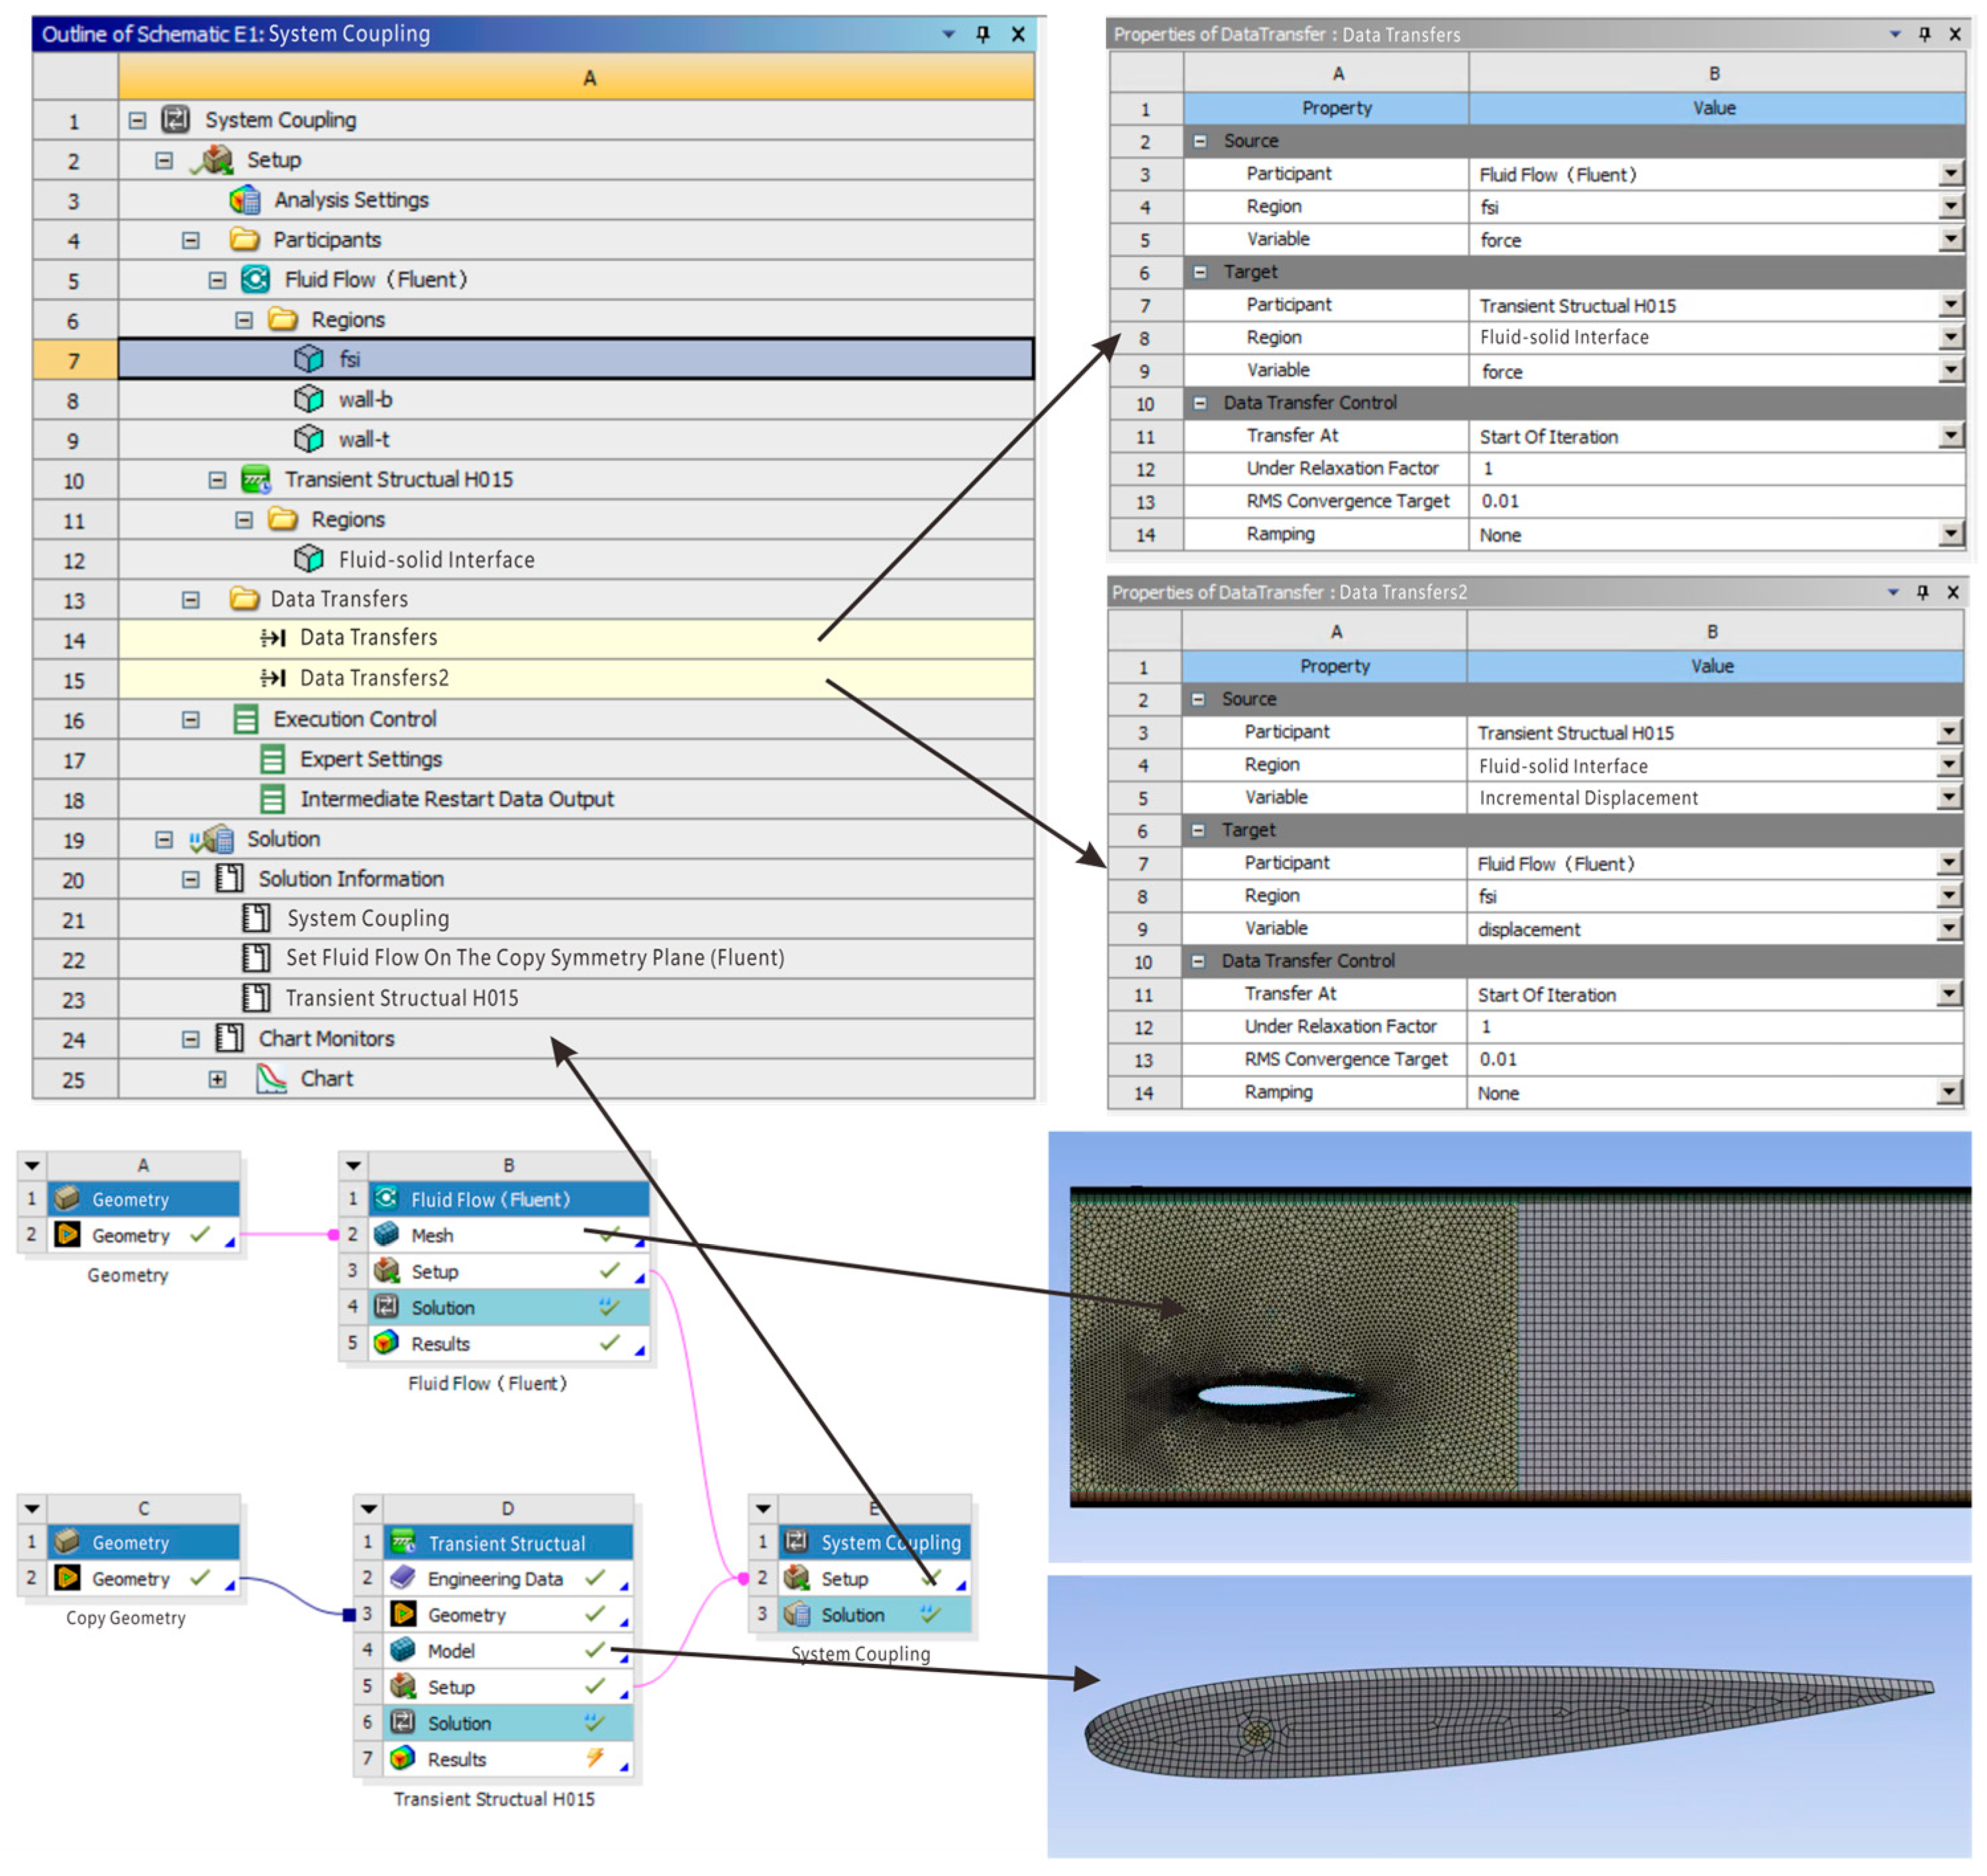Pin the System Coupling outline panel
1987x1876 pixels.
983,34
